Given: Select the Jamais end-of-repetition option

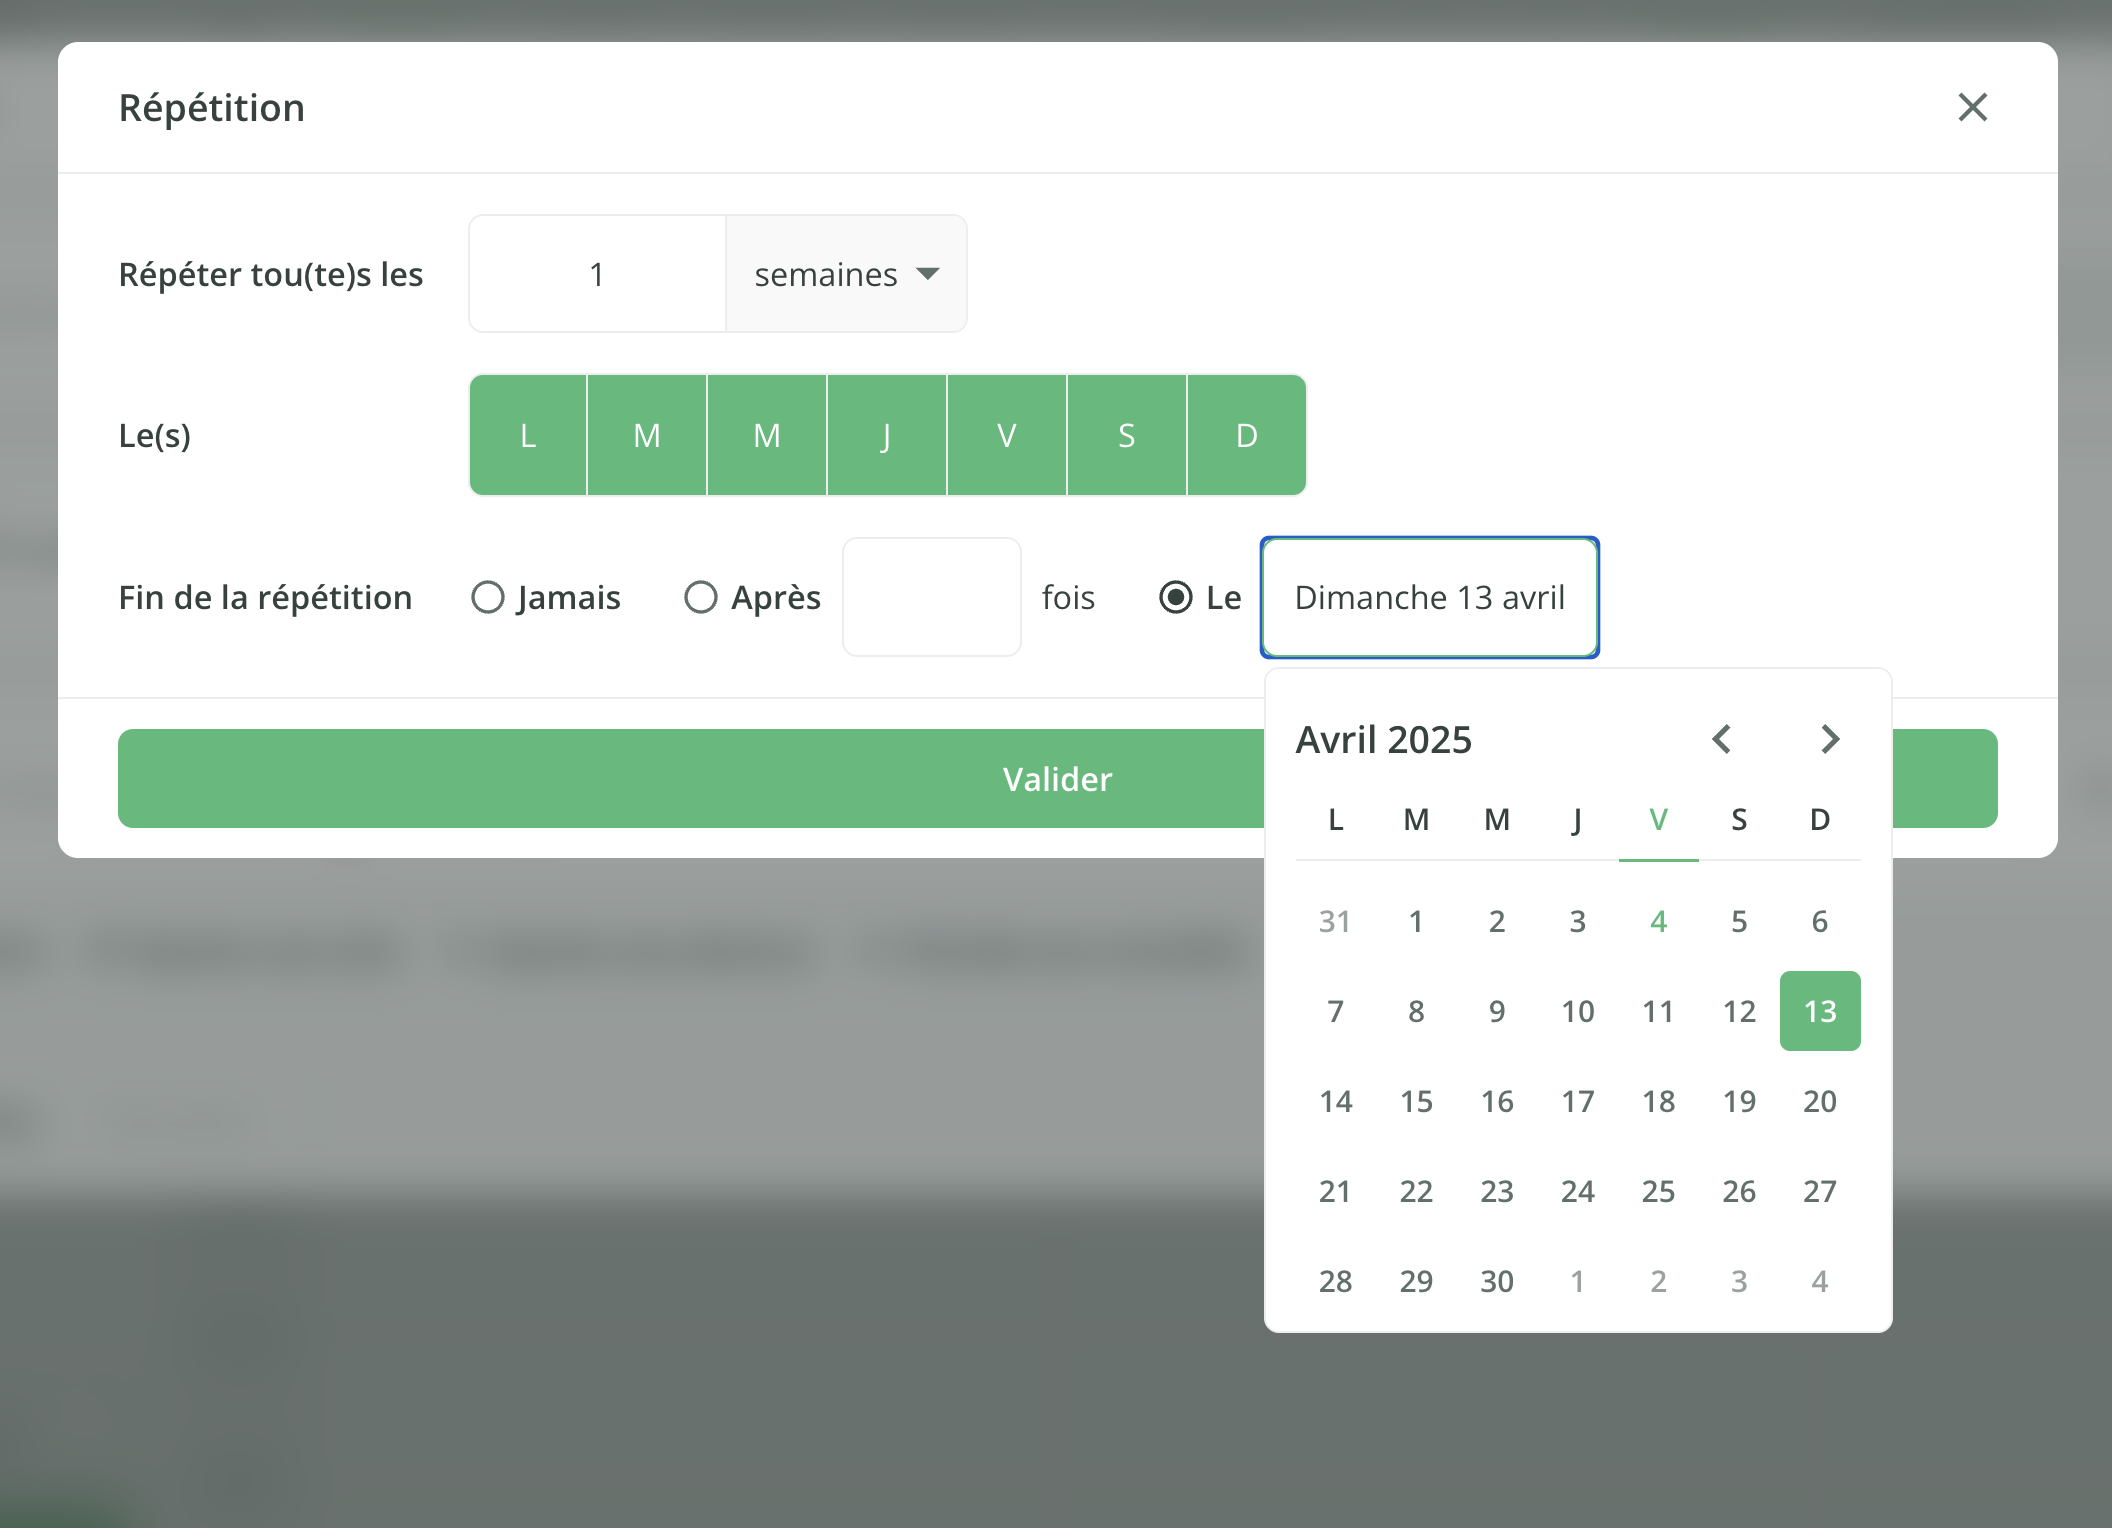Looking at the screenshot, I should coord(489,597).
